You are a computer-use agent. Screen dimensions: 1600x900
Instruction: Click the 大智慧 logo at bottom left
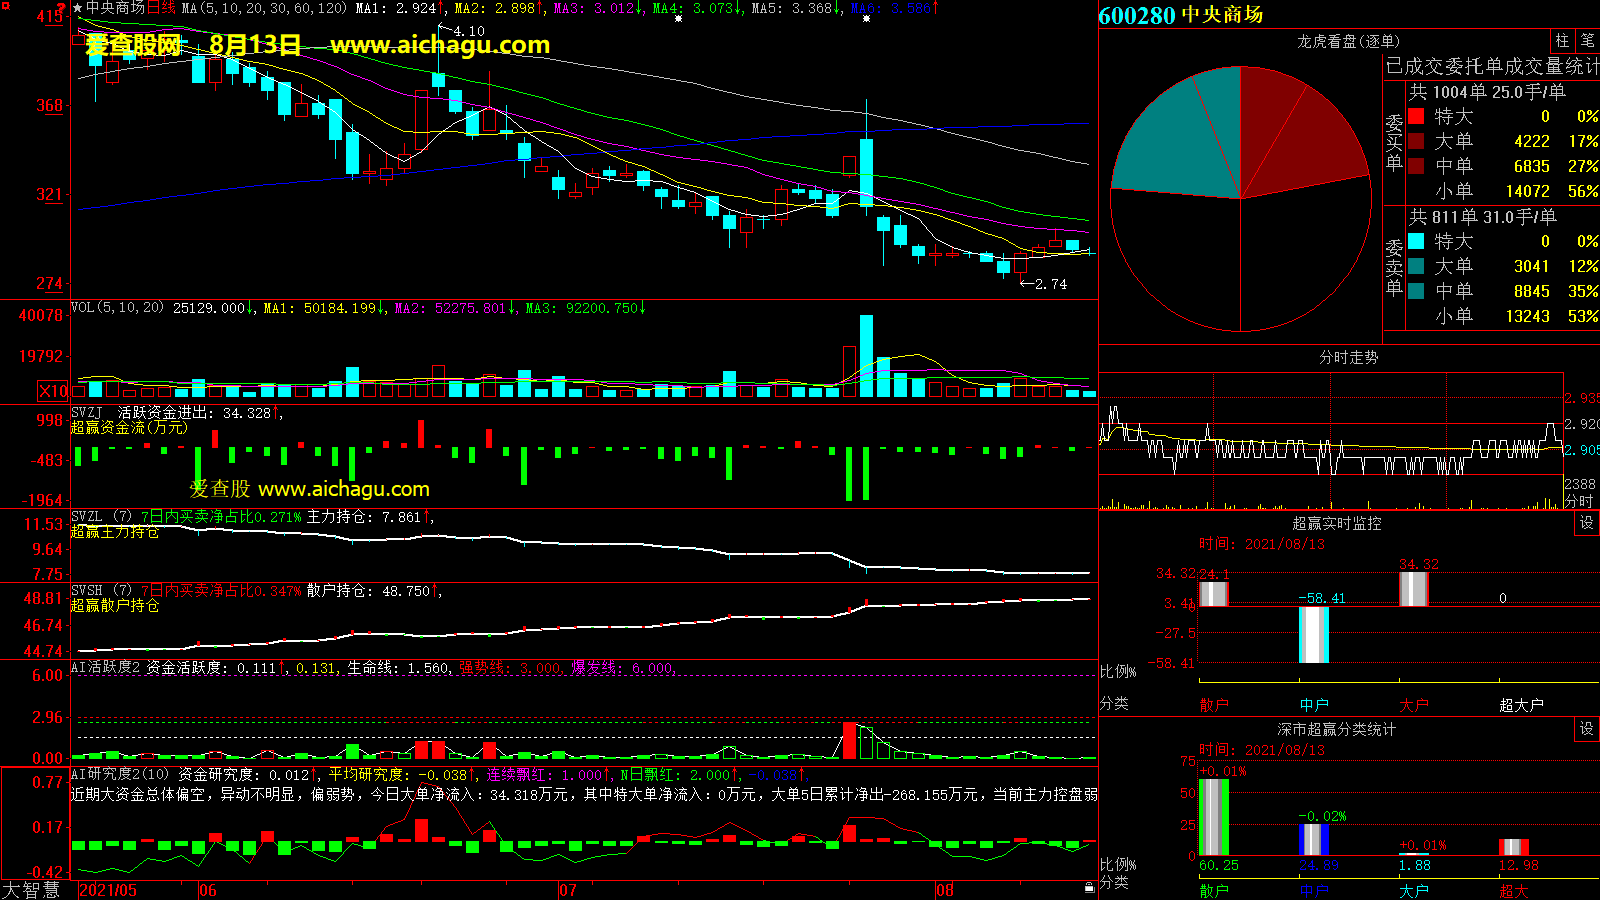(x=31, y=889)
